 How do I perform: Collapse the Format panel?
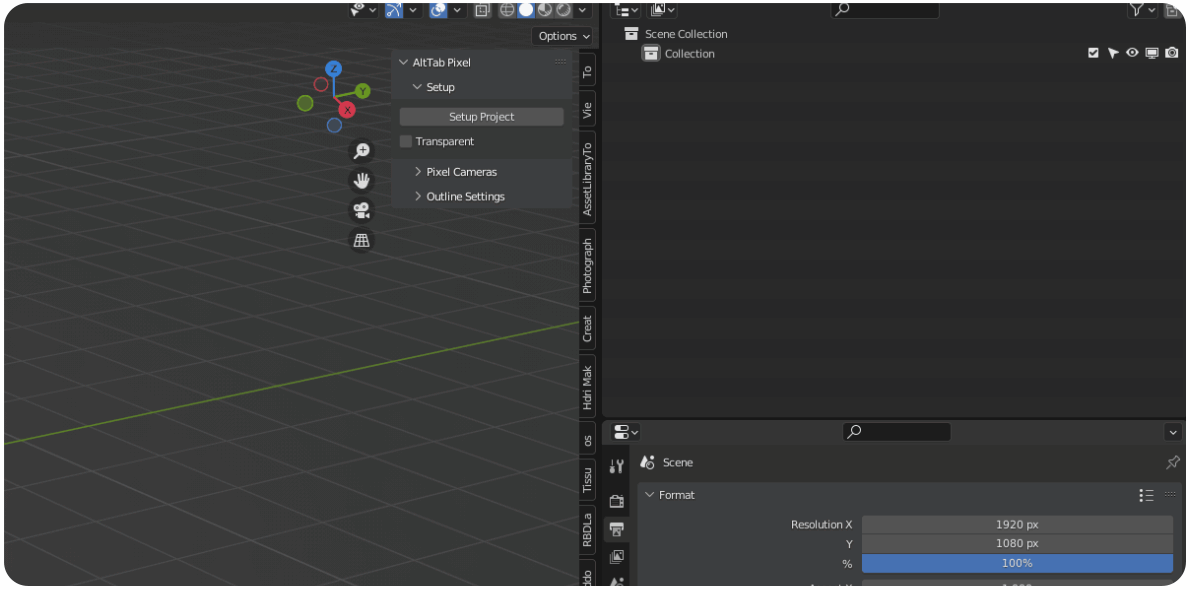pos(649,495)
